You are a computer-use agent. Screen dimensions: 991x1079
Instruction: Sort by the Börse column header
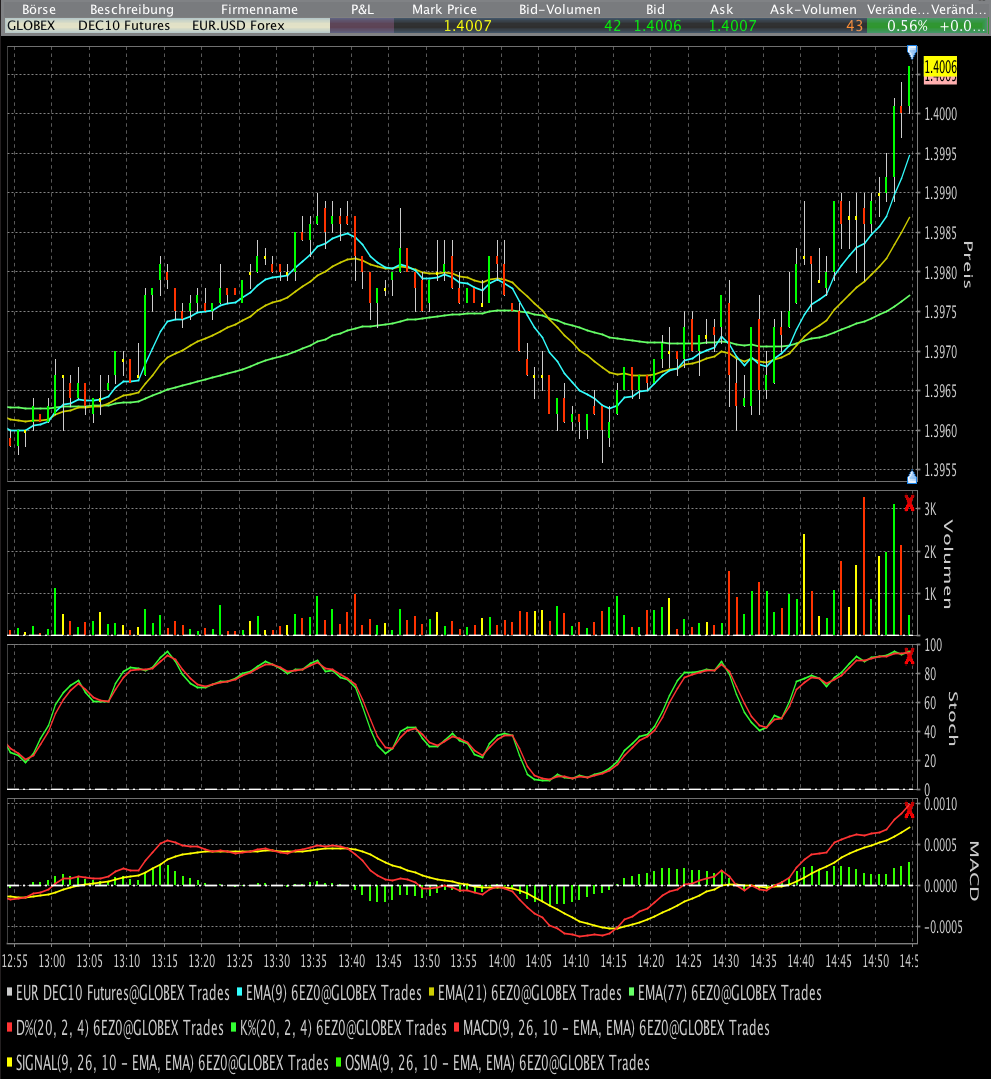click(39, 9)
